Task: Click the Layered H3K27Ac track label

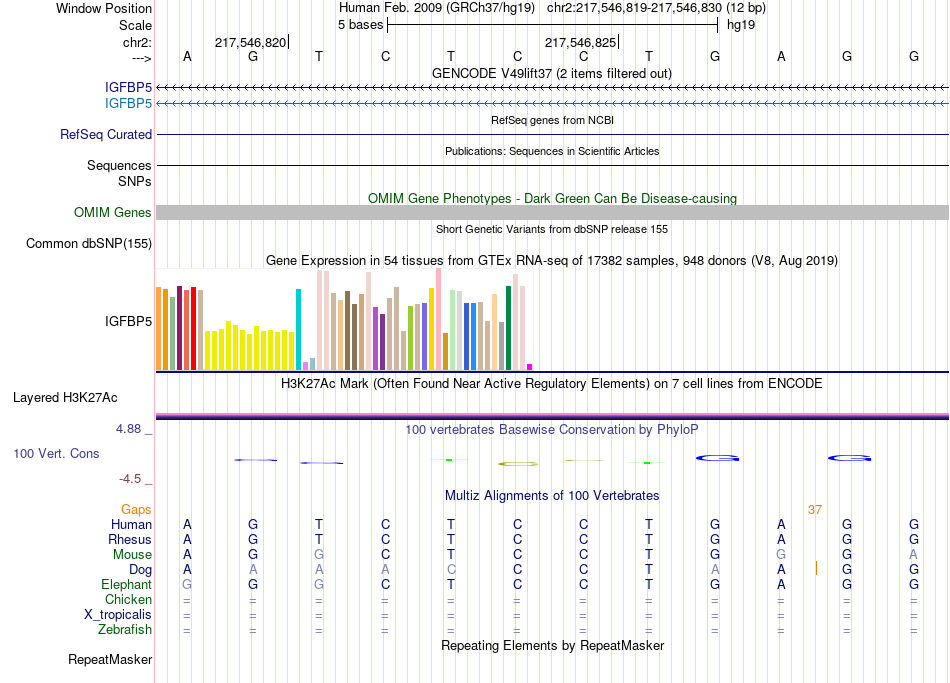Action: coord(65,398)
